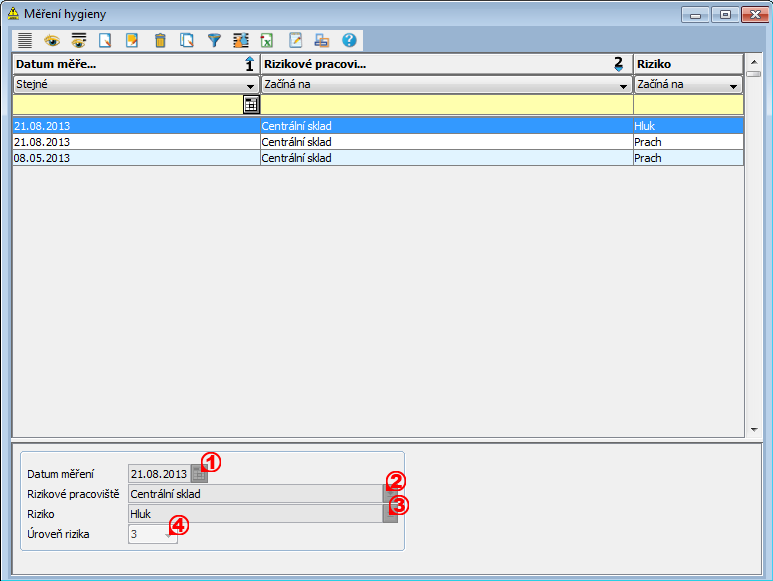This screenshot has width=773, height=581.
Task: Select the row with 08.05.2013 date
Action: pyautogui.click(x=135, y=158)
